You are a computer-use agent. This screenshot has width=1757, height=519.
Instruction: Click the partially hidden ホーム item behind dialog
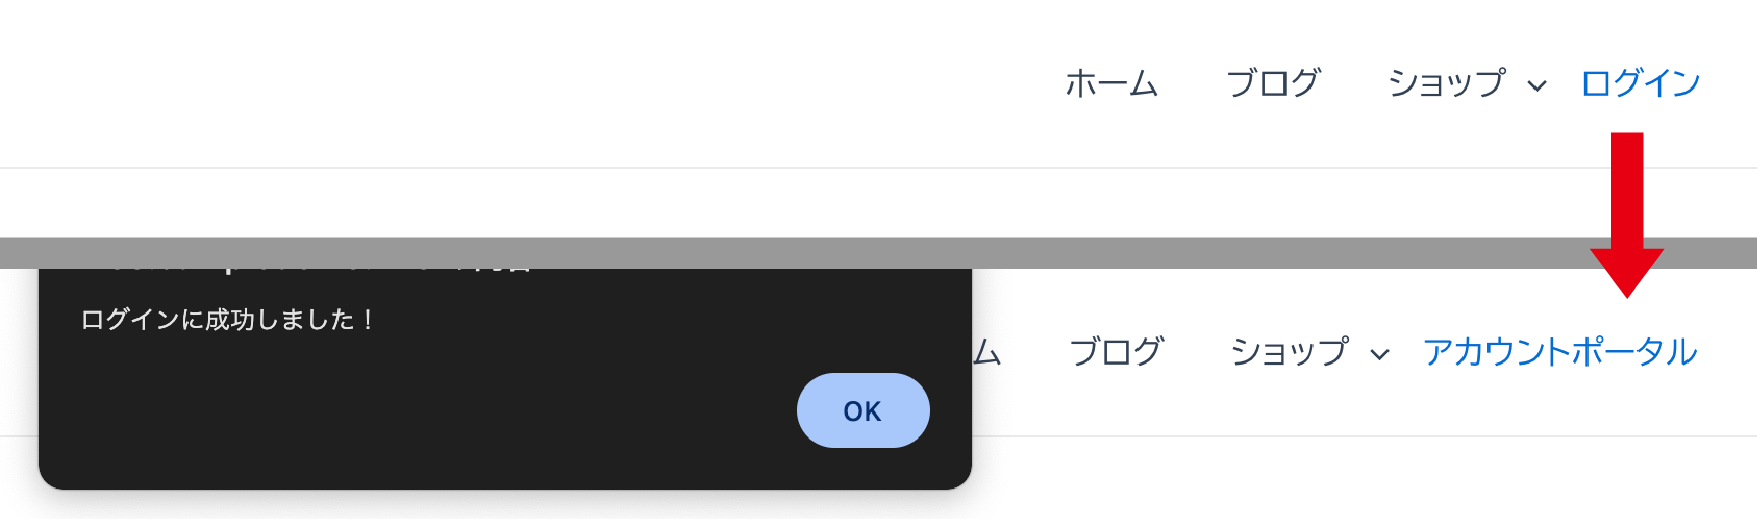987,352
